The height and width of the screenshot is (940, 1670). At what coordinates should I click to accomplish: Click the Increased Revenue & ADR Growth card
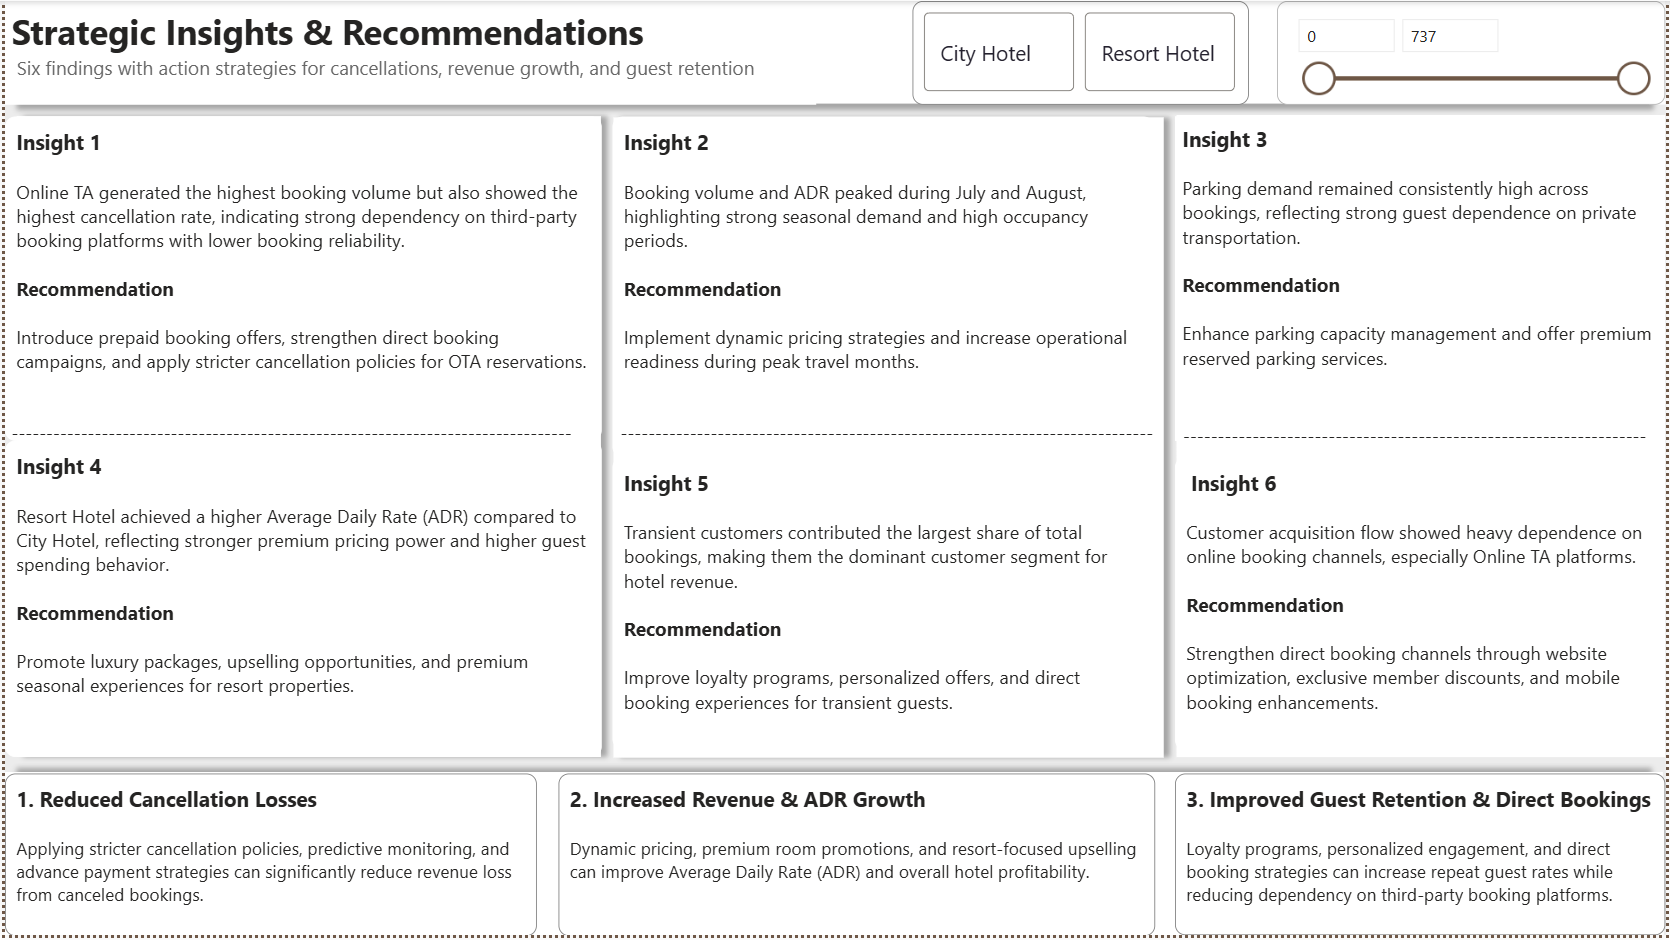click(x=856, y=854)
